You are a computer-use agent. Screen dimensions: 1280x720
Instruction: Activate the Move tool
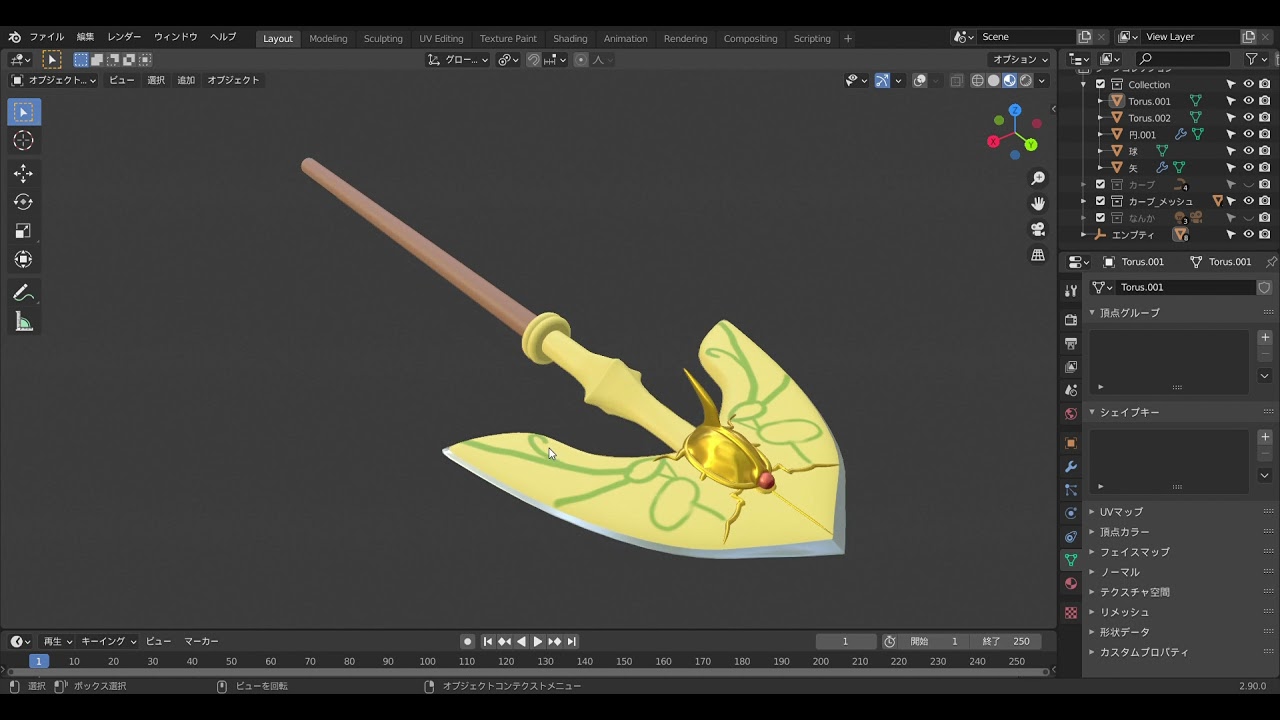click(23, 174)
